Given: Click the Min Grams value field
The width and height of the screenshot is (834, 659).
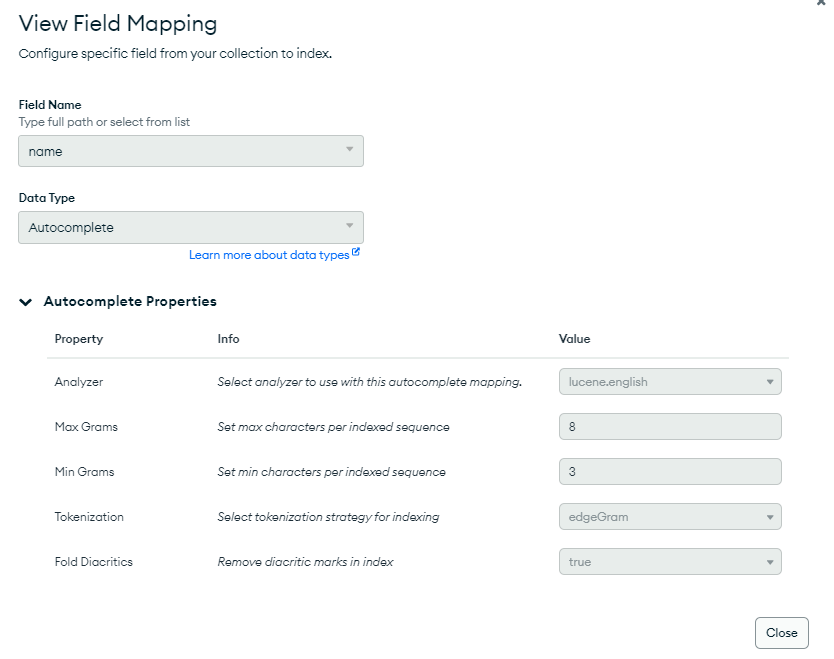Looking at the screenshot, I should point(669,471).
